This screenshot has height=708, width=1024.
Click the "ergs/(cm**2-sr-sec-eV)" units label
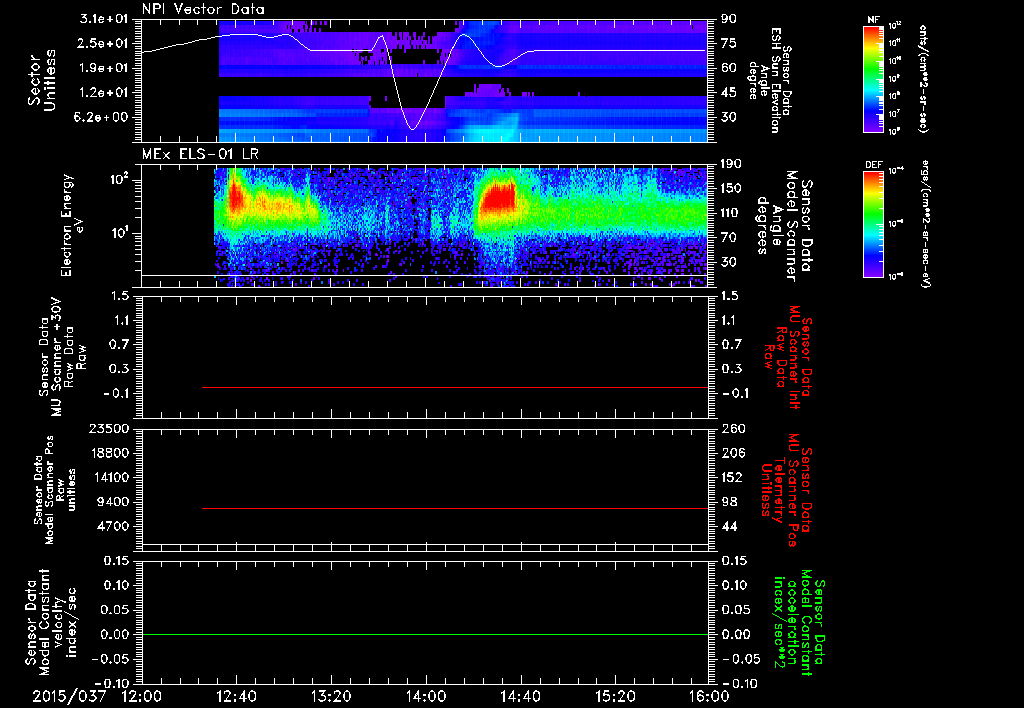point(925,224)
